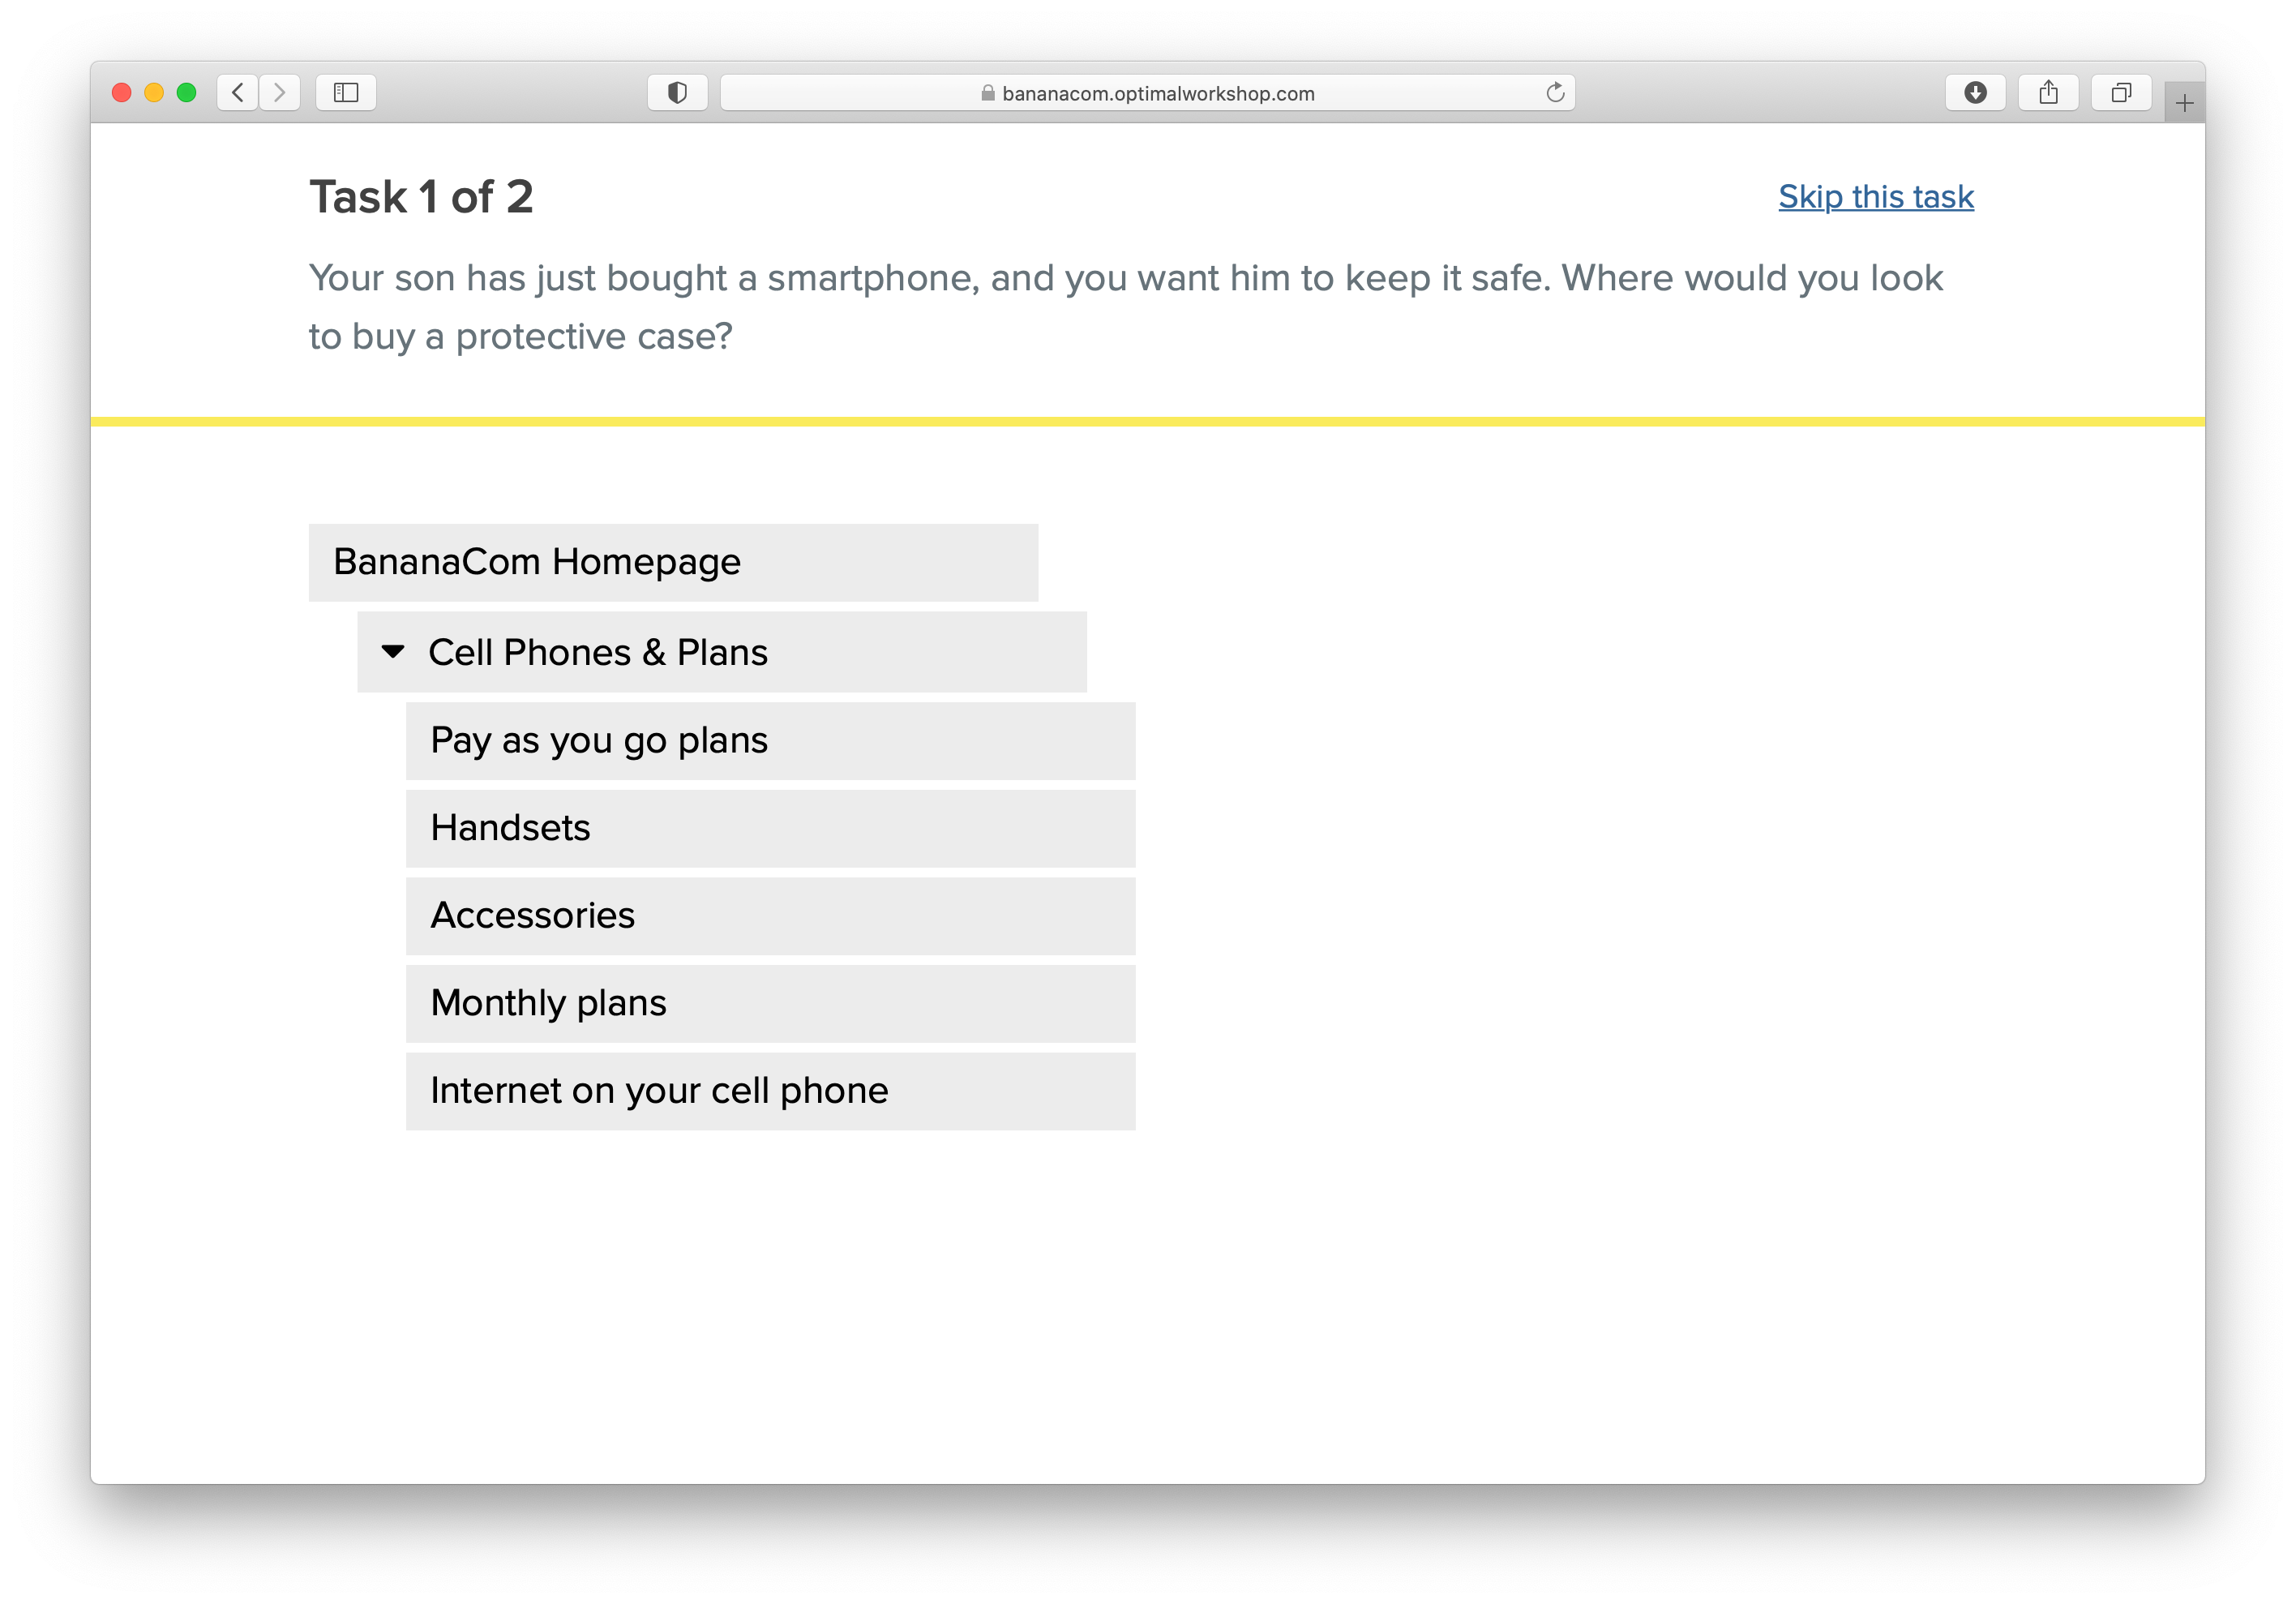This screenshot has height=1604, width=2296.
Task: Click the browser shield privacy icon
Action: coord(678,92)
